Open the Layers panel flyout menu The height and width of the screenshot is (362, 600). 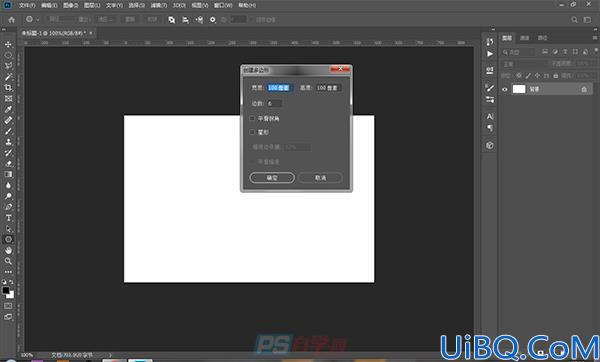(595, 38)
